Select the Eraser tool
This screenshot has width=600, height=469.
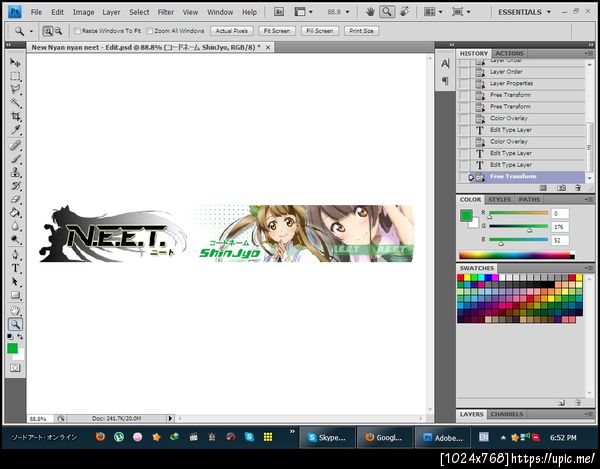coord(15,199)
